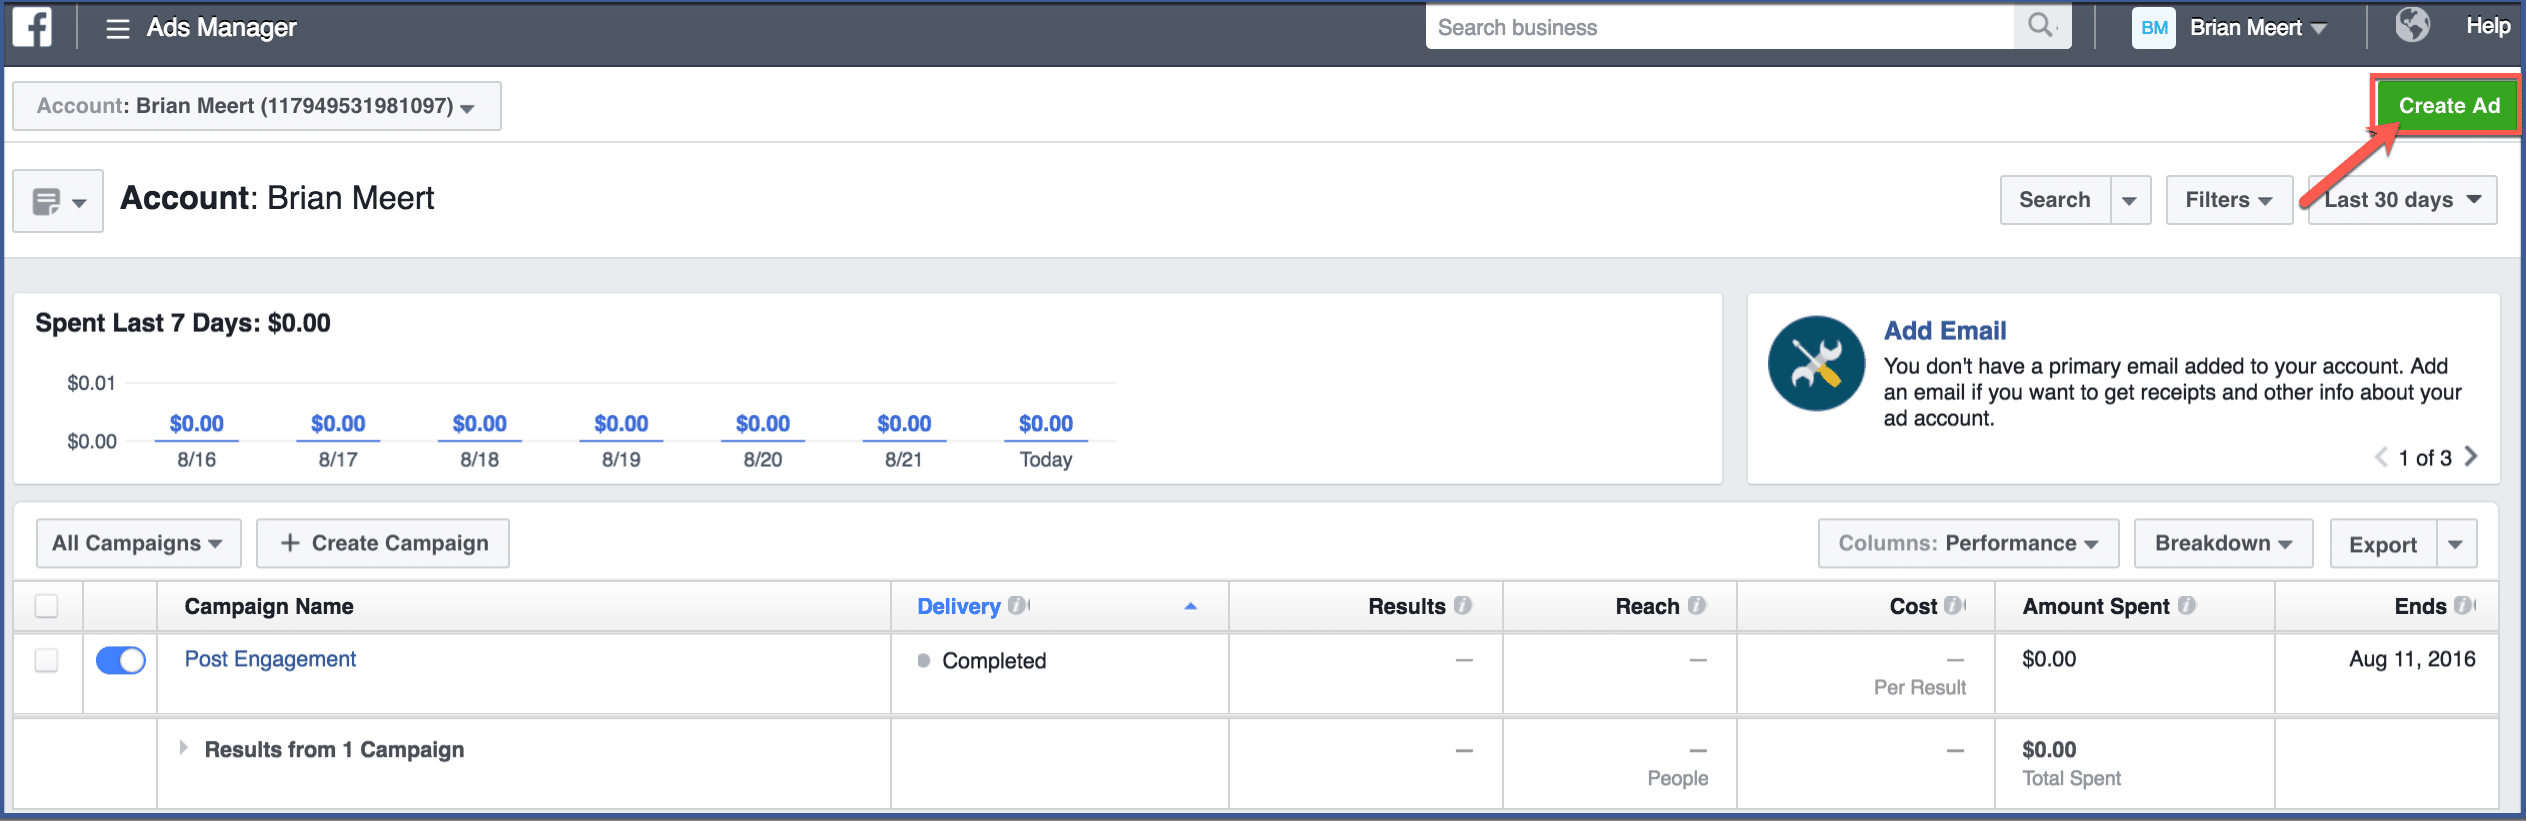Click the Completed delivery status
Screen dimensions: 2526x821
994,661
